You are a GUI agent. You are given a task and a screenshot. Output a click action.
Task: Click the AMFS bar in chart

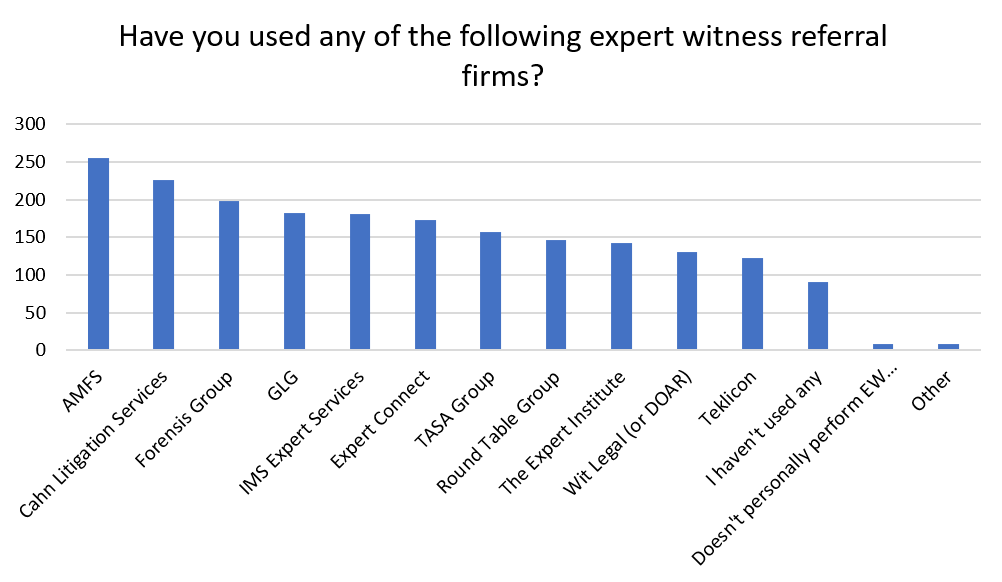98,254
